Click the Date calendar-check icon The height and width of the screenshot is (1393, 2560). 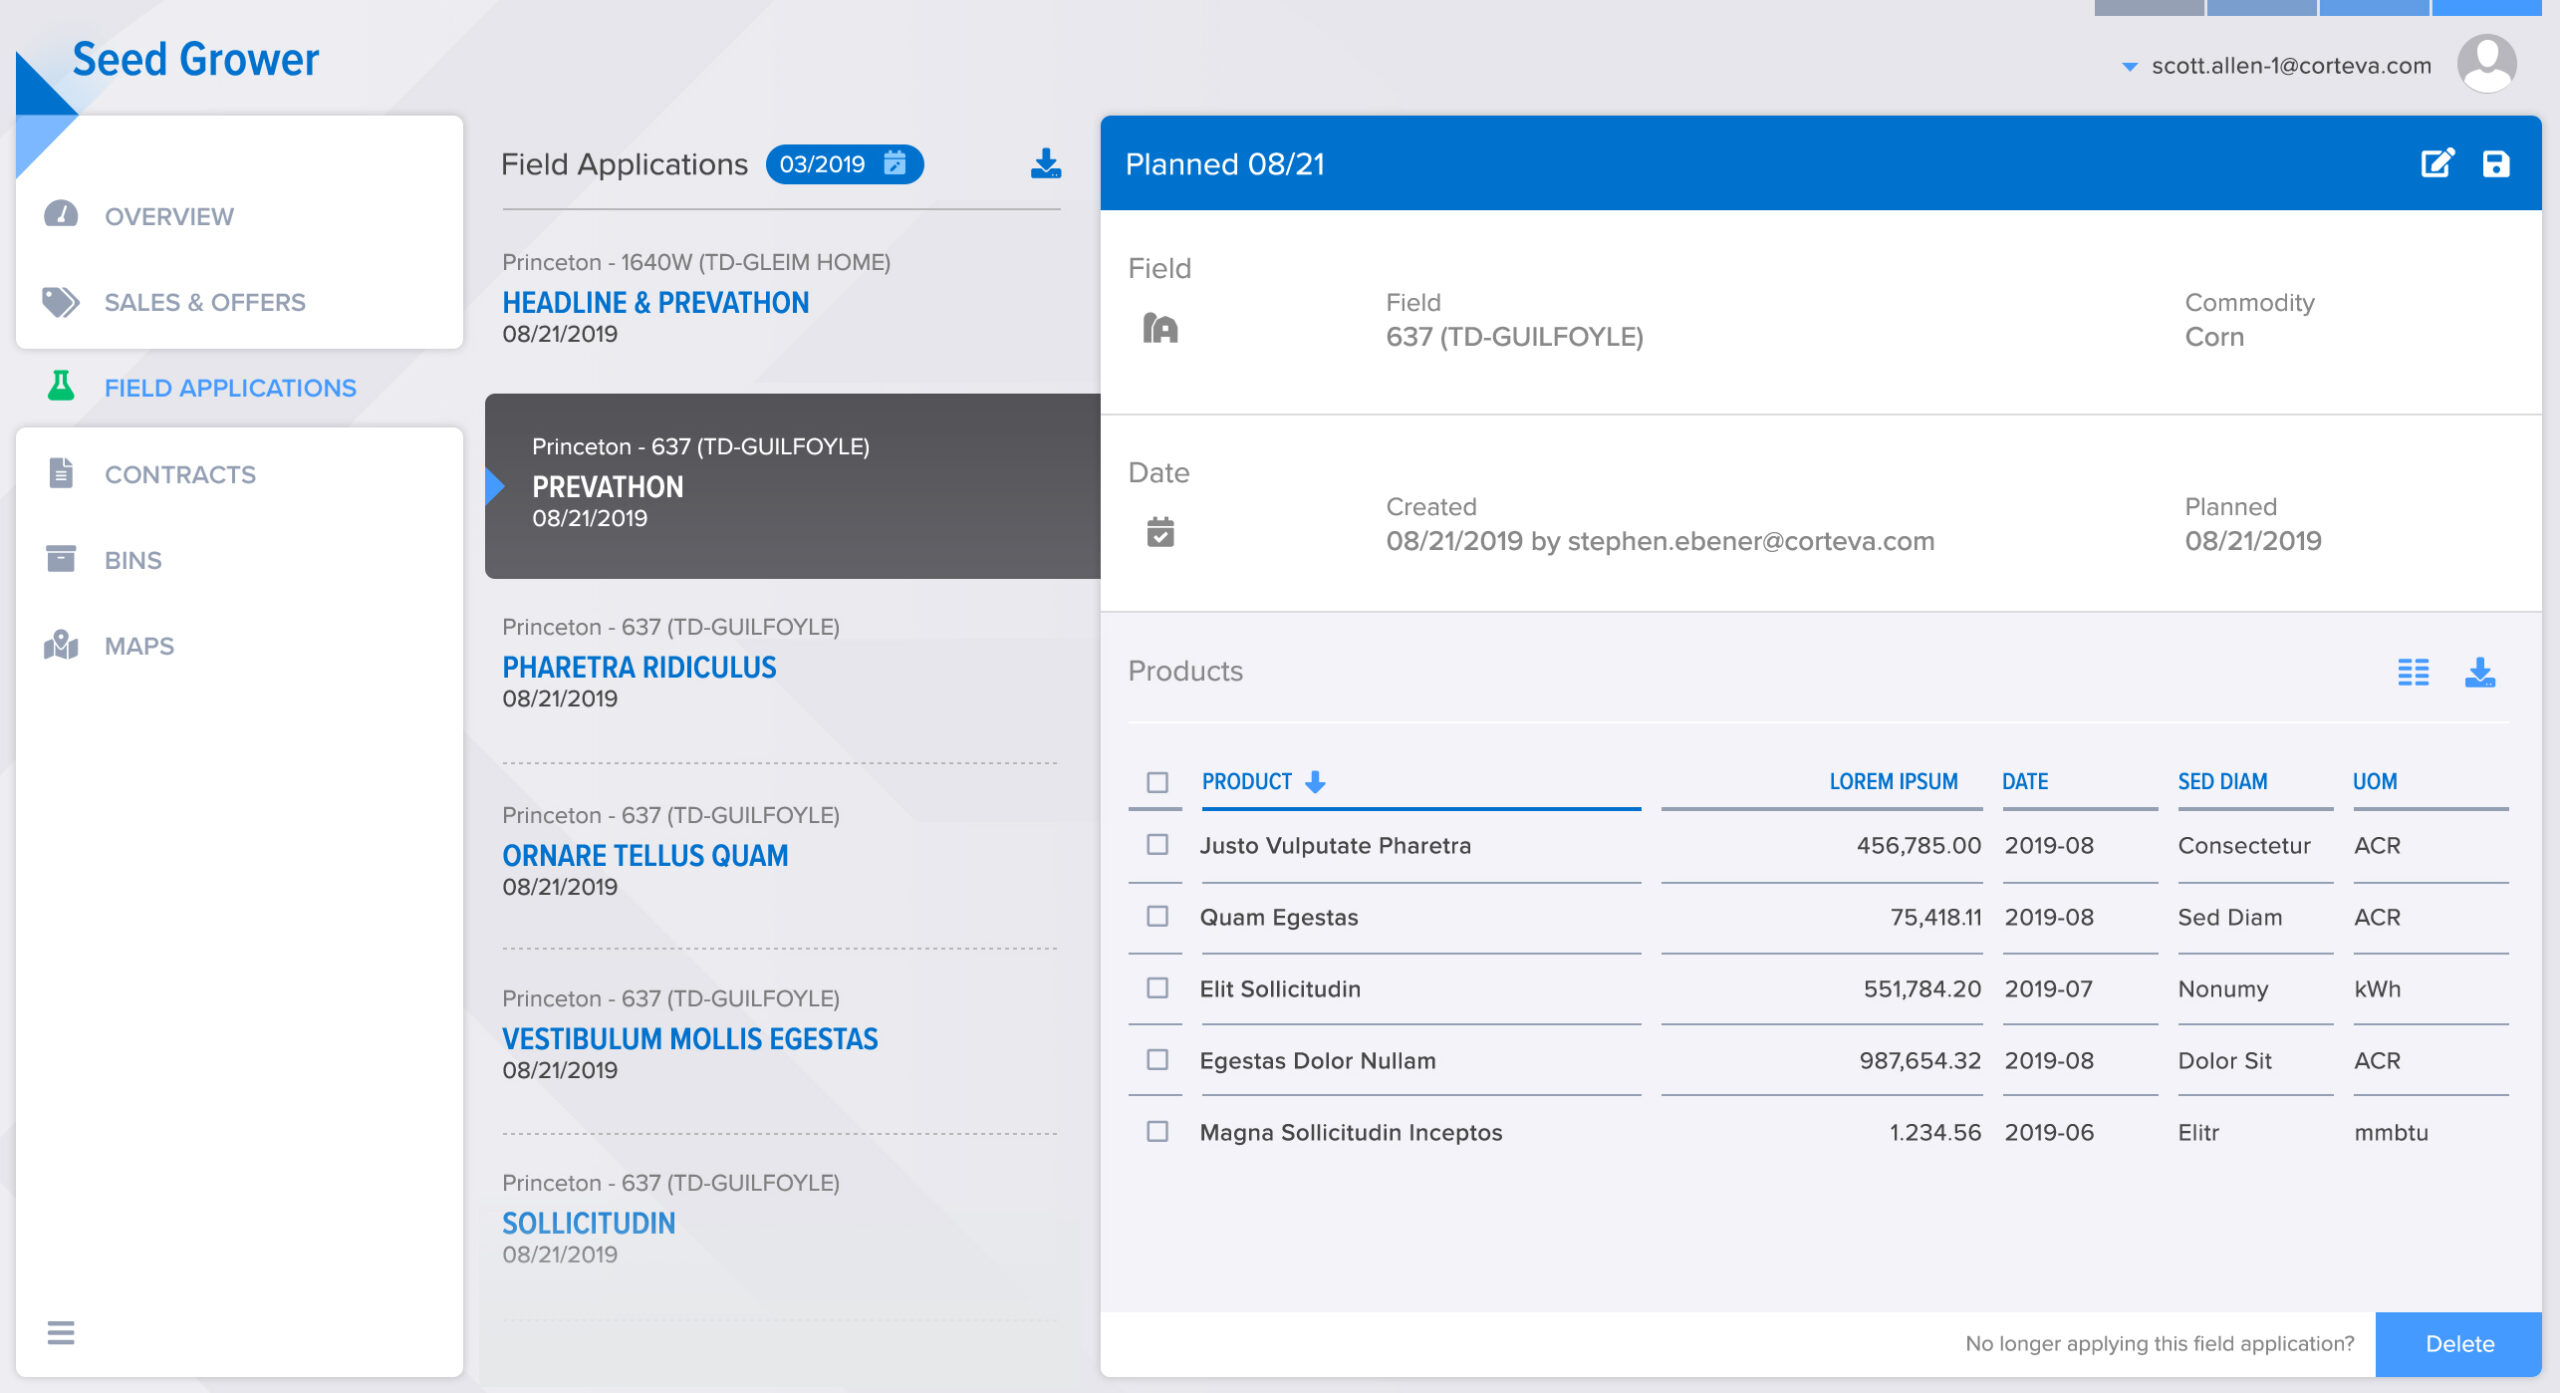tap(1160, 531)
